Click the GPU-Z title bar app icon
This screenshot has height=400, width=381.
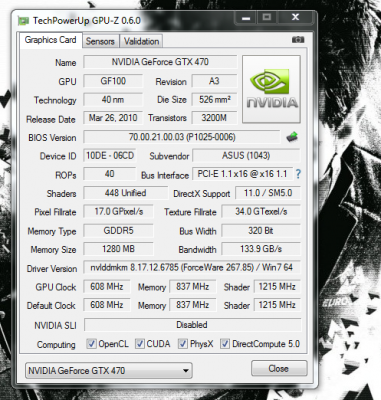point(23,21)
